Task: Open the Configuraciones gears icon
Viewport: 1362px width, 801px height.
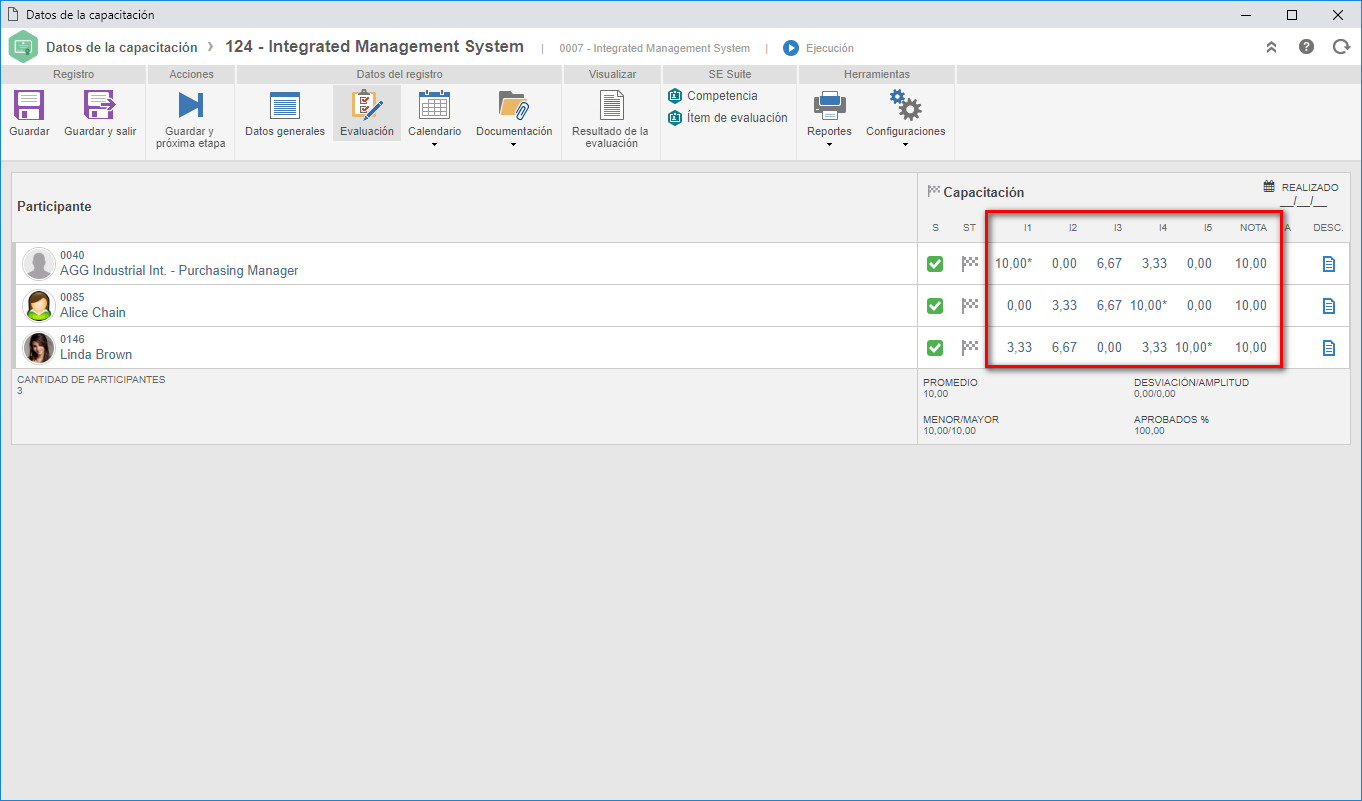Action: (905, 105)
